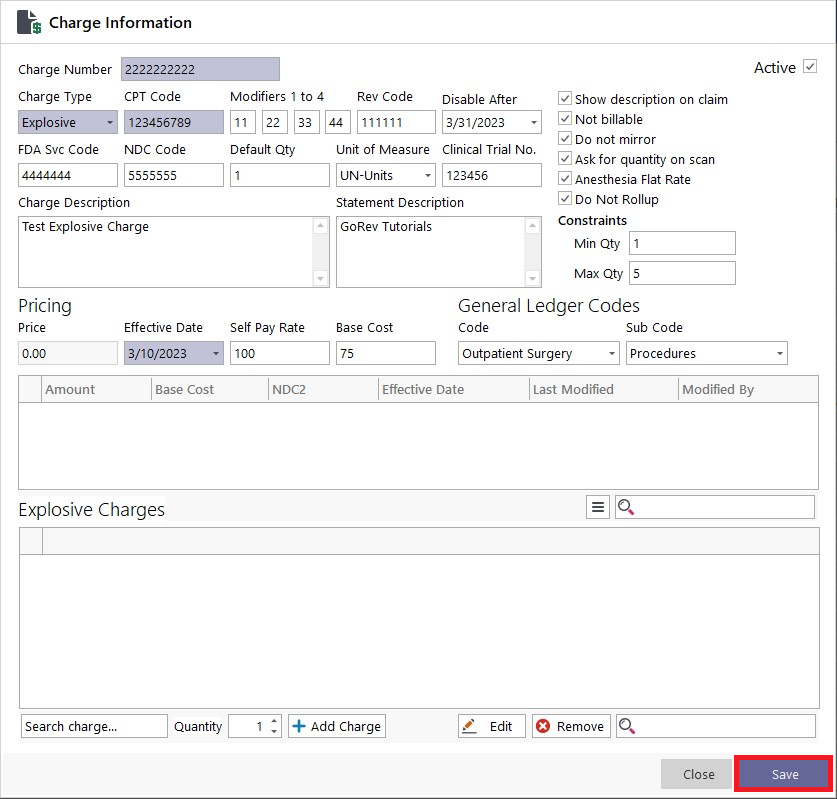837x799 pixels.
Task: Click the Statement Description scroll up arrow
Action: tap(532, 226)
